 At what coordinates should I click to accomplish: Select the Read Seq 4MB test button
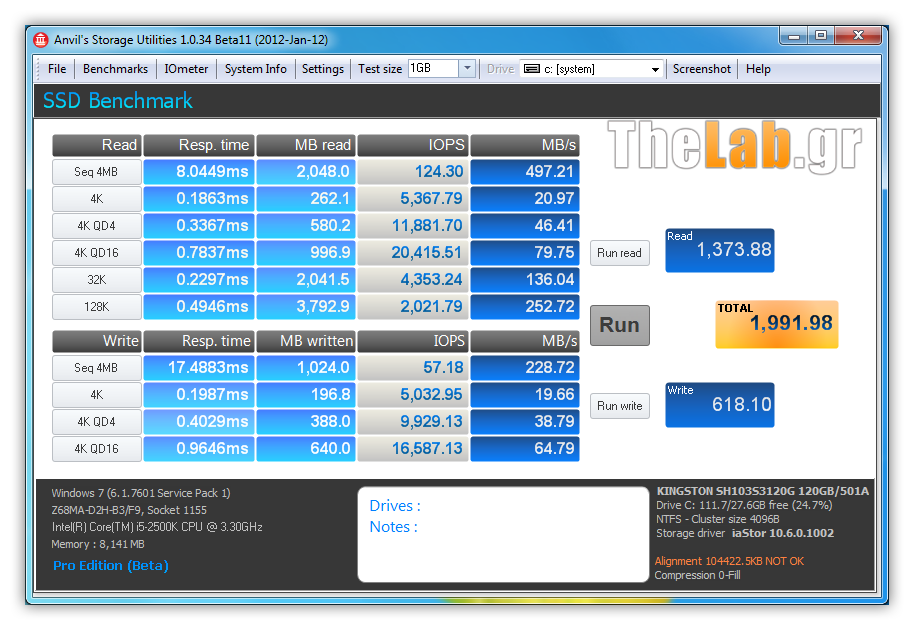click(x=96, y=172)
